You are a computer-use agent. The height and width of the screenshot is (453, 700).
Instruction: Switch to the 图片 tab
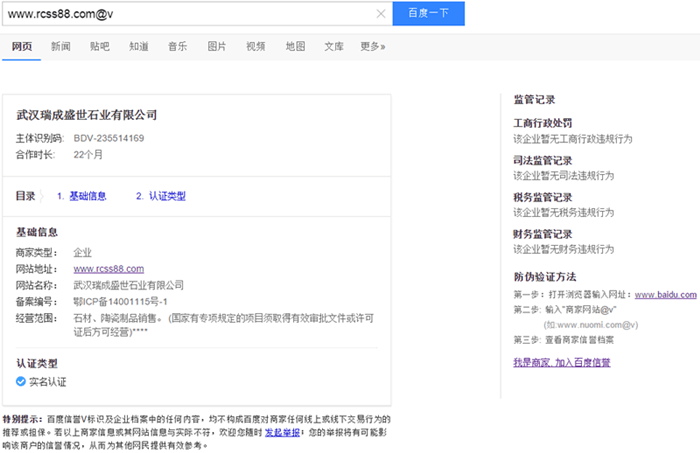(x=217, y=46)
